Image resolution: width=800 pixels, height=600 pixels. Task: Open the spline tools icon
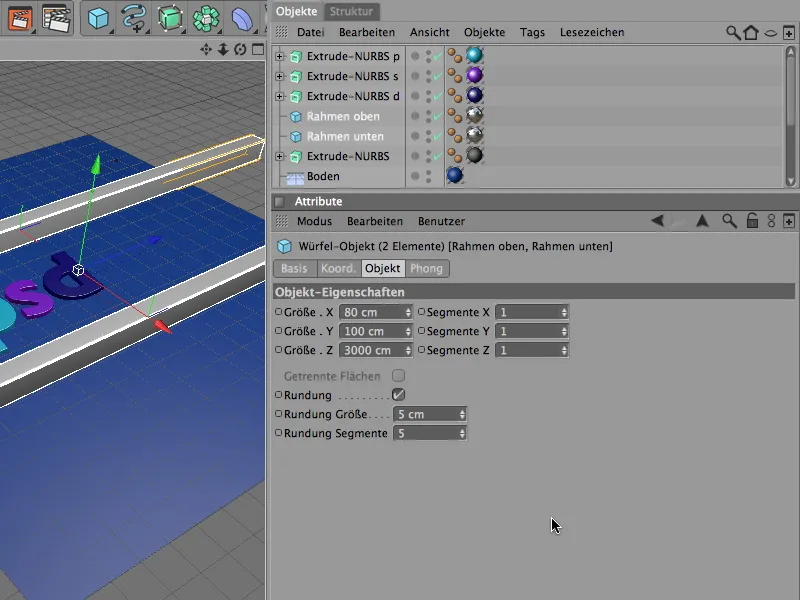133,18
